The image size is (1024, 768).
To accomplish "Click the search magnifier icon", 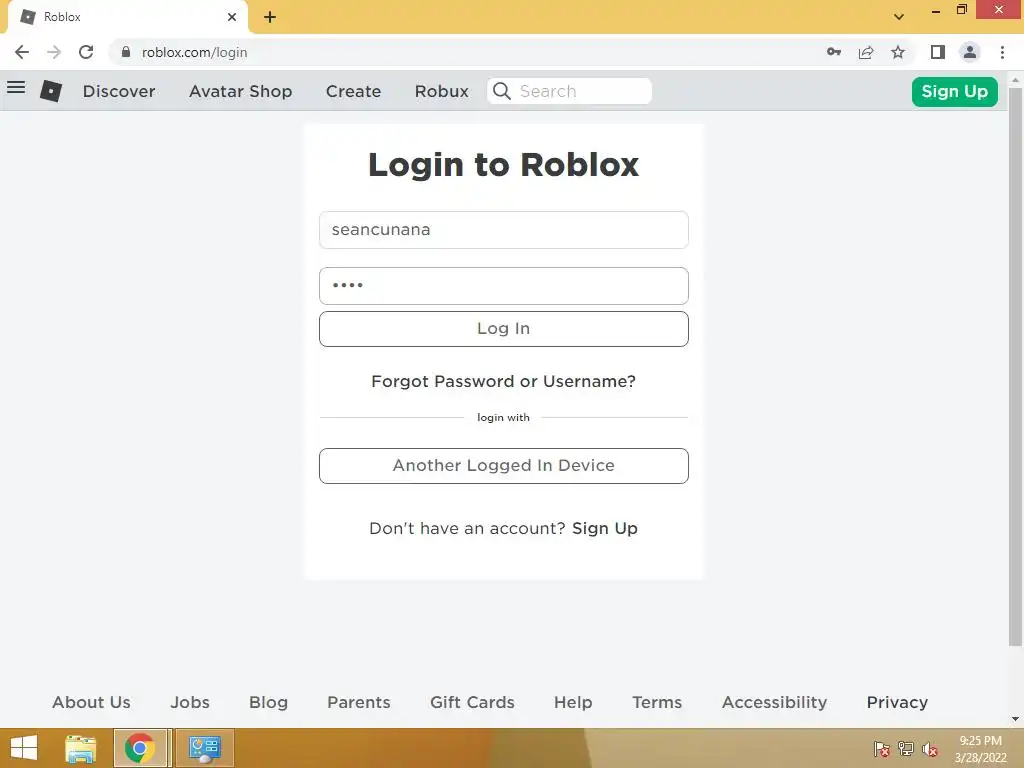I will [x=502, y=91].
